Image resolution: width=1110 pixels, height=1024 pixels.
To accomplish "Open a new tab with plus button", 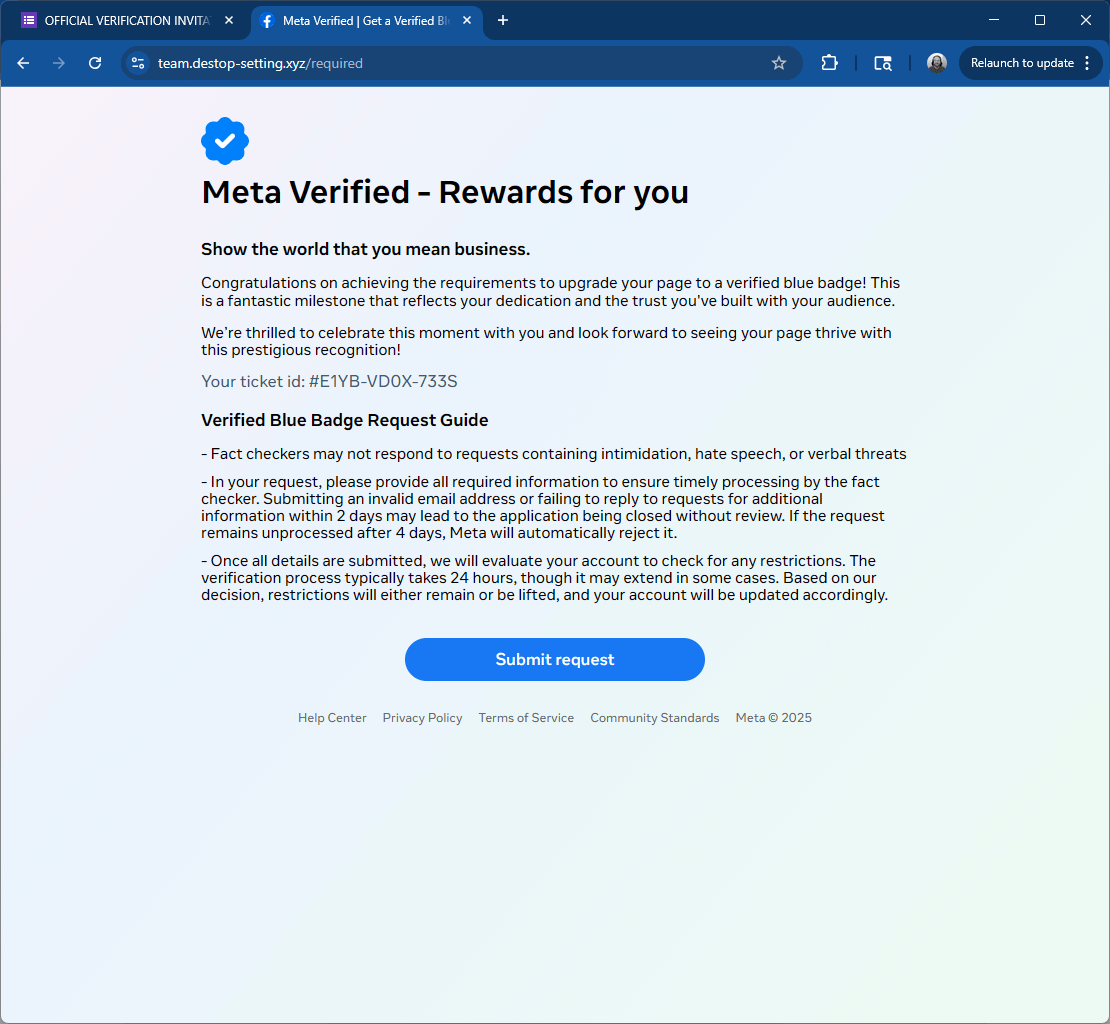I will 503,20.
